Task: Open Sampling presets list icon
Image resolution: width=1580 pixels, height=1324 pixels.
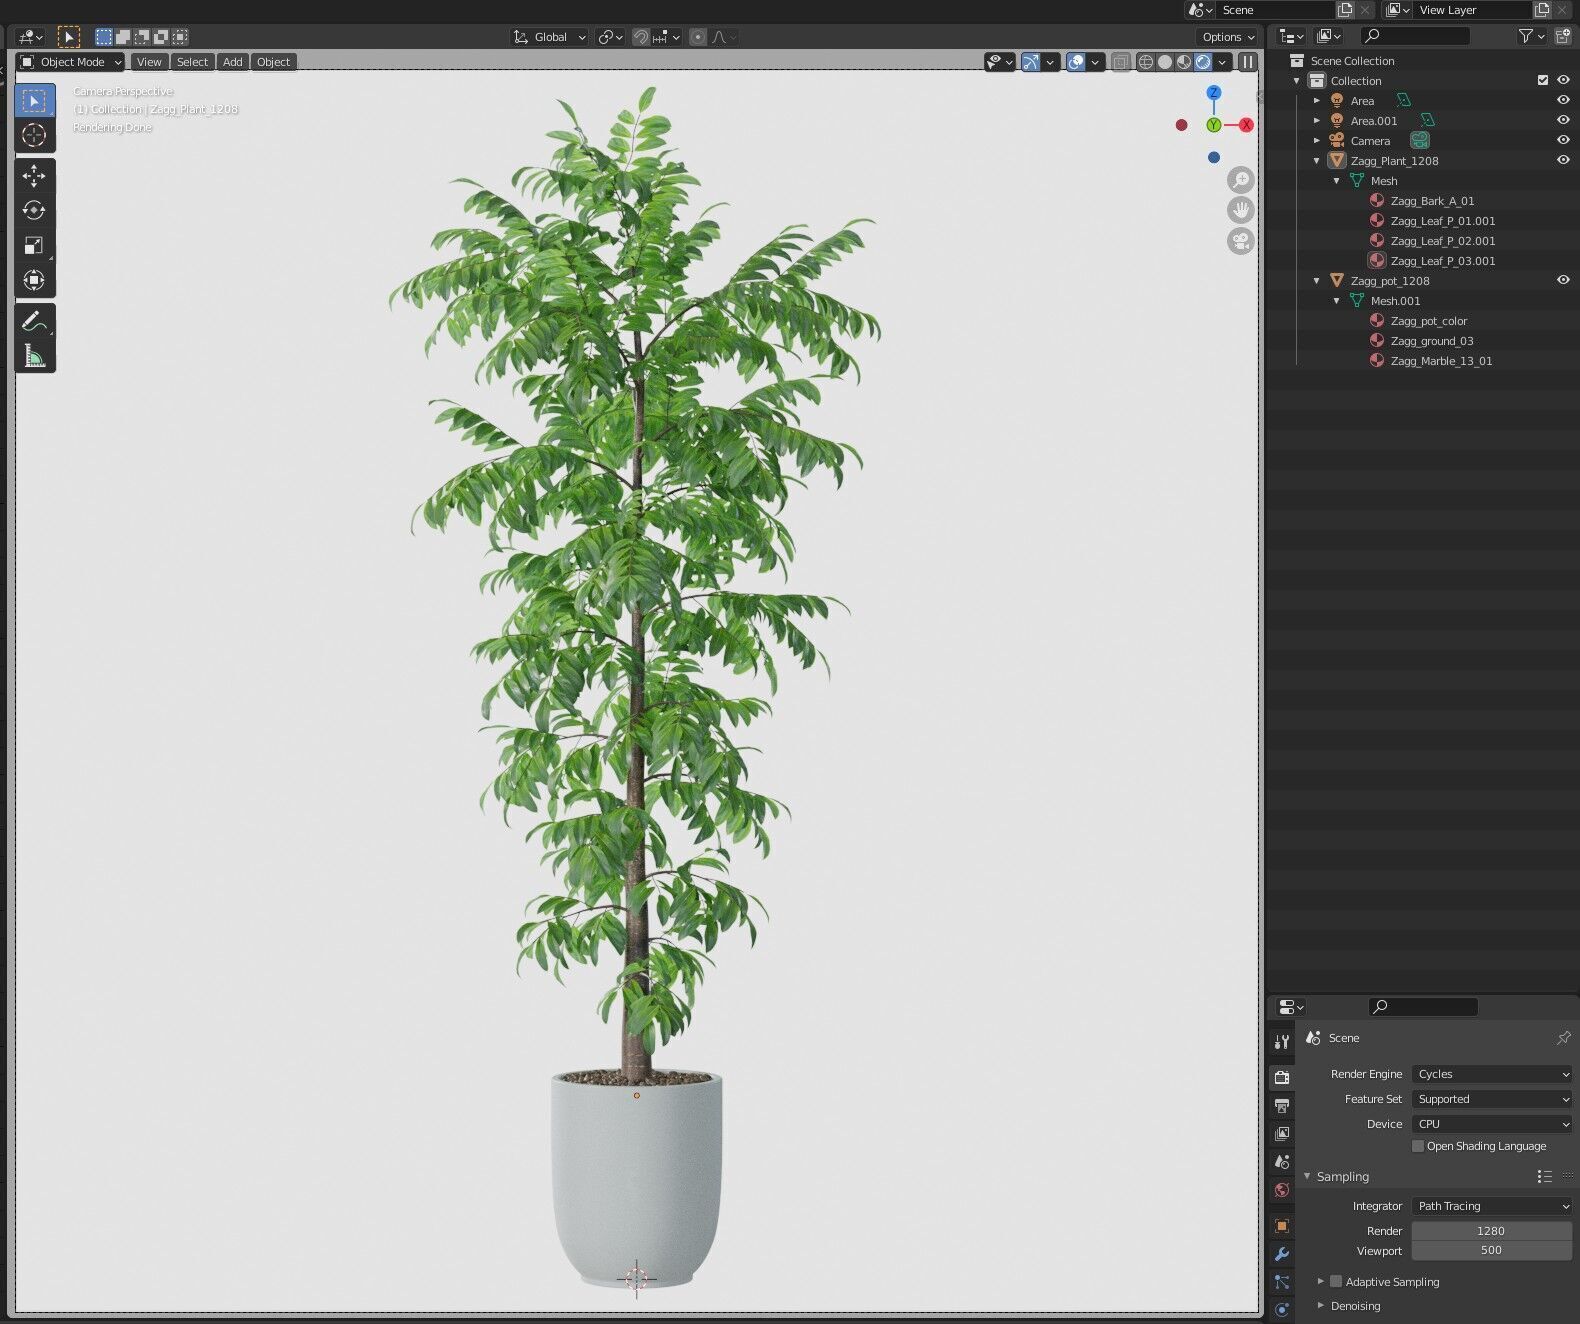Action: (x=1545, y=1176)
